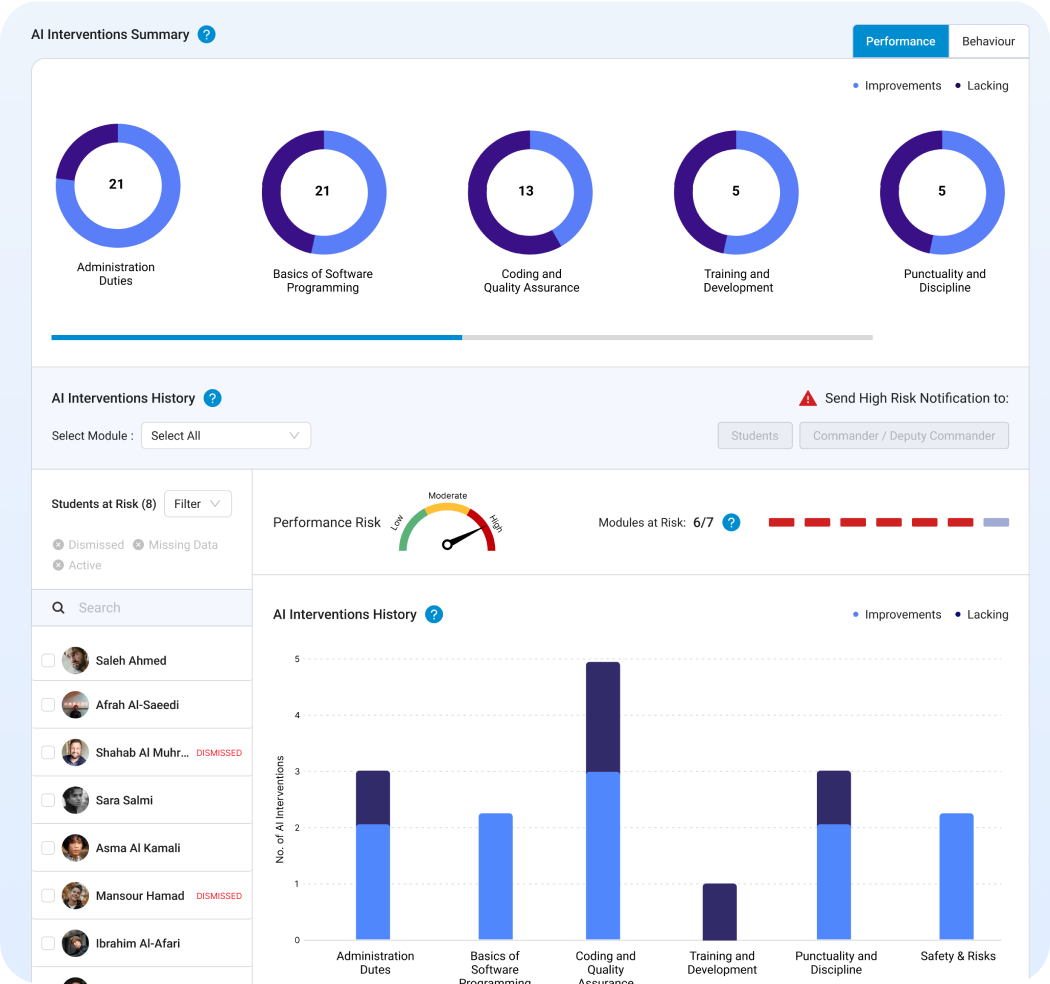Click Improvements legend above the donut charts
The image size is (1050, 984).
point(897,86)
